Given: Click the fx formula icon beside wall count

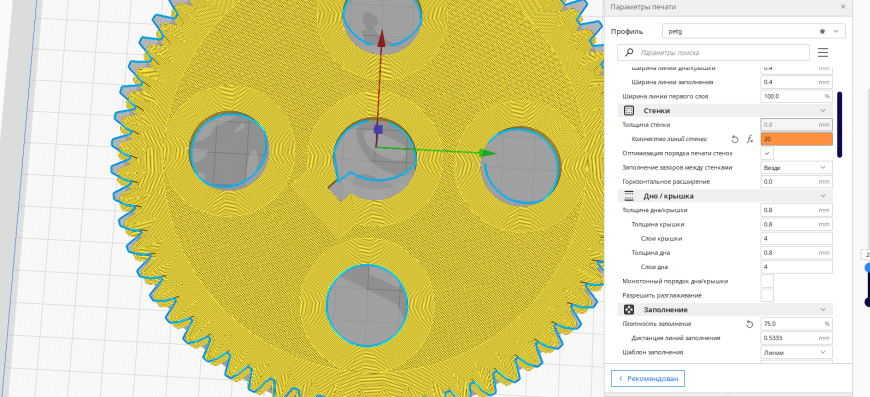Looking at the screenshot, I should [750, 139].
